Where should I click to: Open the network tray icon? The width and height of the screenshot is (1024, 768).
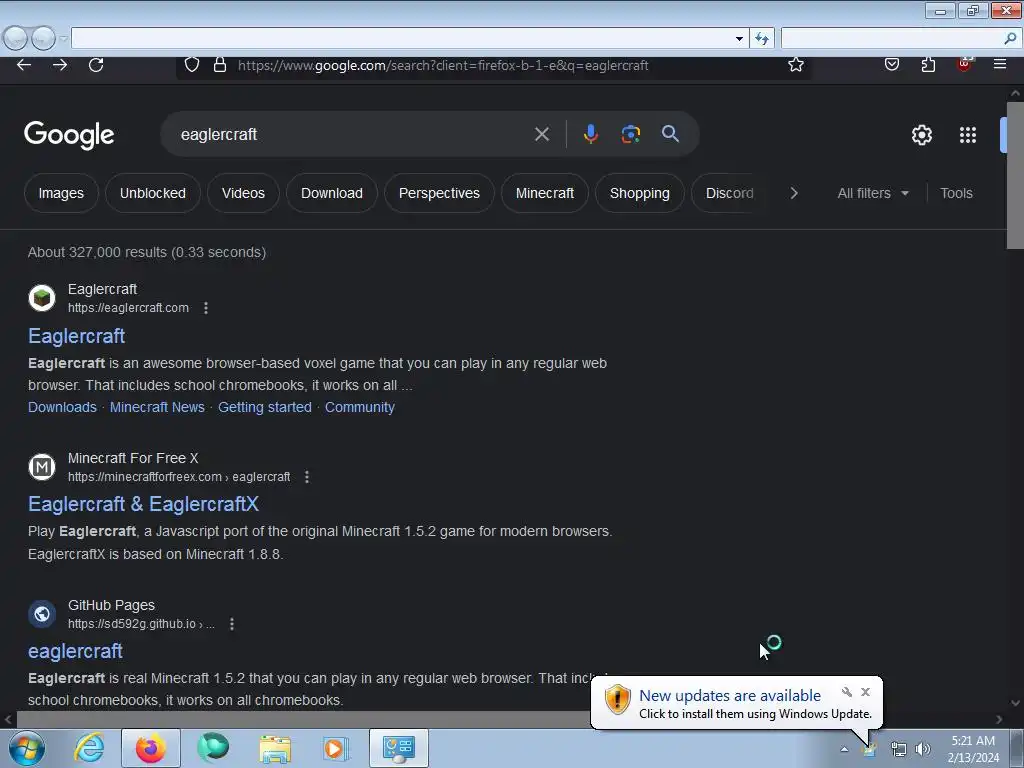(x=899, y=749)
